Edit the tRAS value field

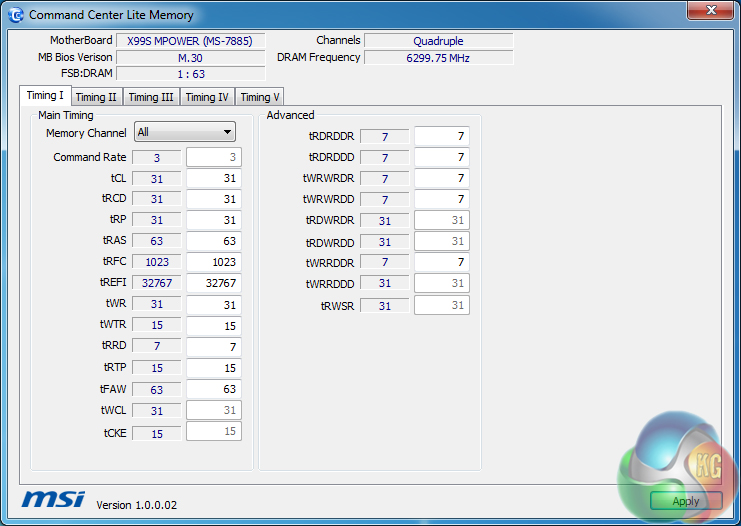(214, 241)
